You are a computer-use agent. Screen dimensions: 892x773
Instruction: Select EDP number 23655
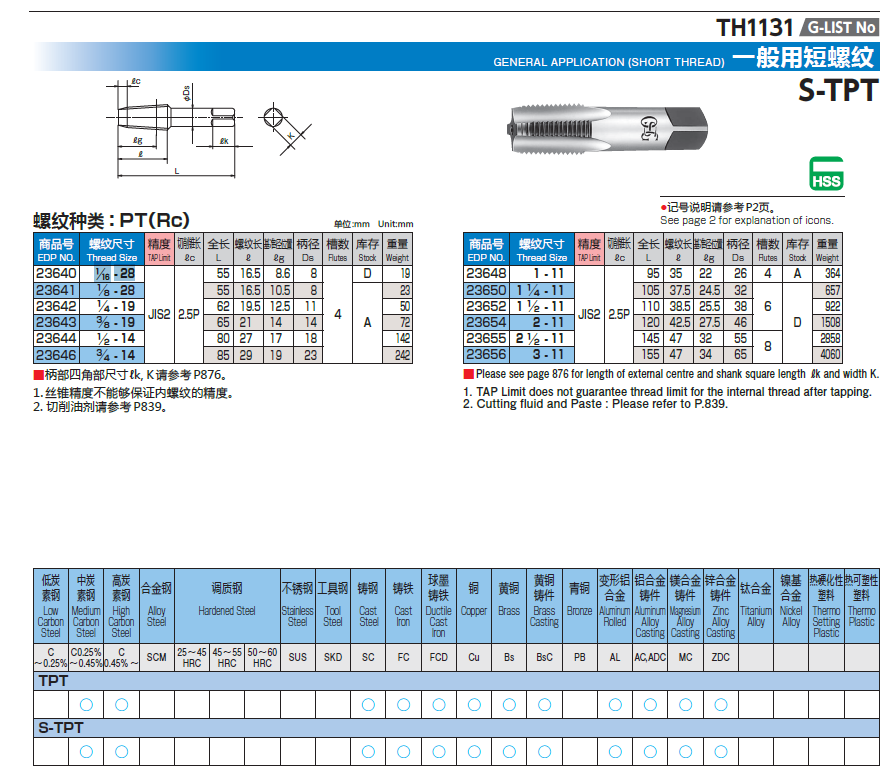[x=486, y=338]
